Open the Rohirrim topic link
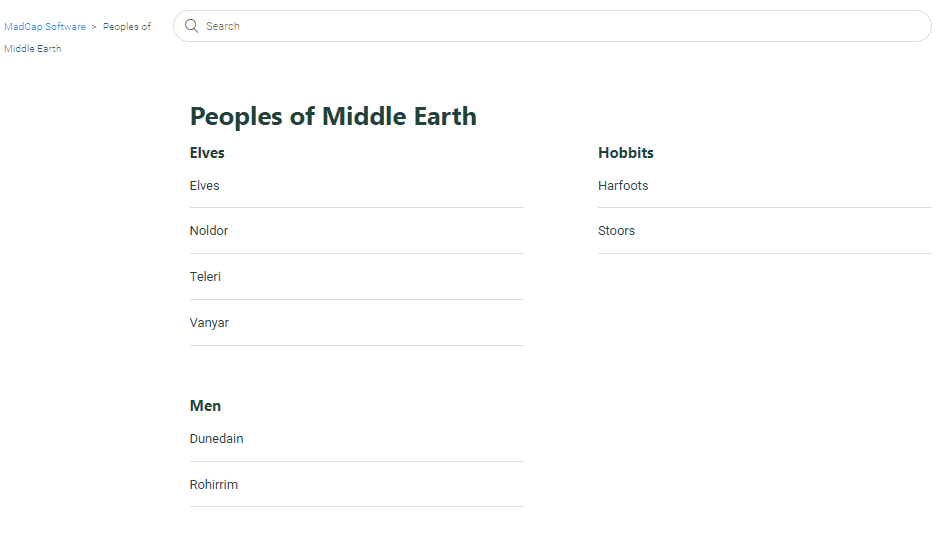 (x=214, y=485)
